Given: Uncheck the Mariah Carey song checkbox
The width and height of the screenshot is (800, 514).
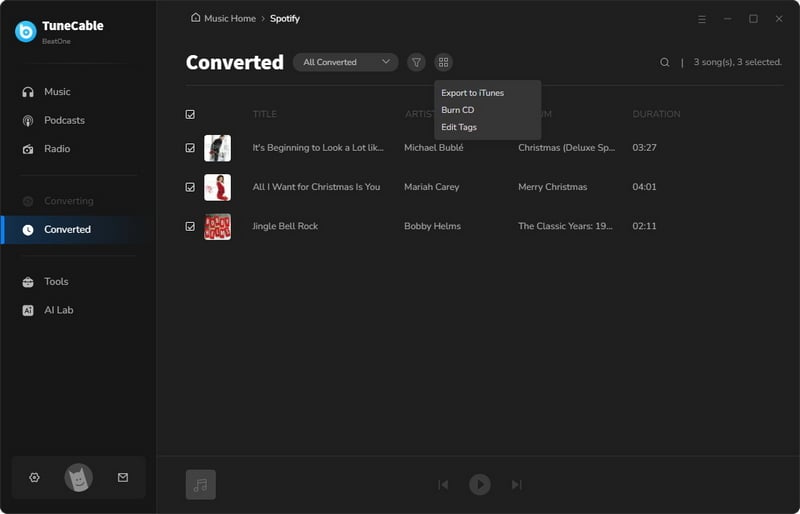Looking at the screenshot, I should coord(190,187).
